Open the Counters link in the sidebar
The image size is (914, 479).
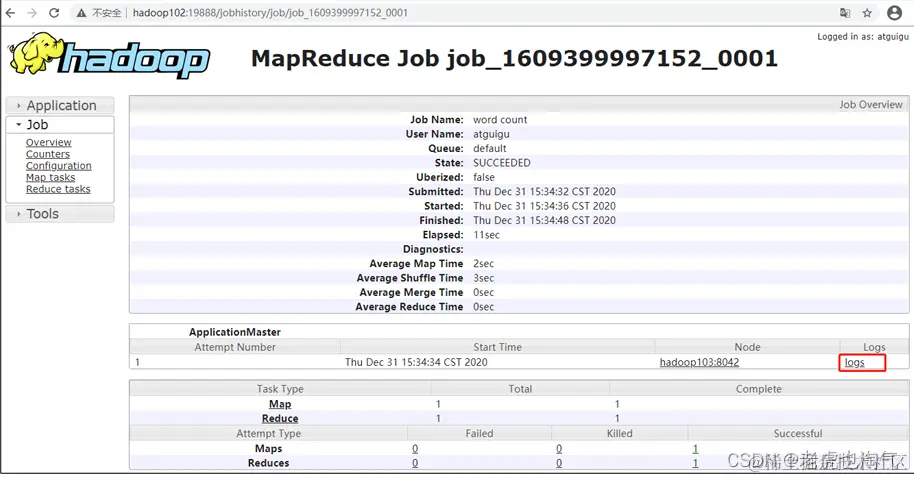click(48, 154)
